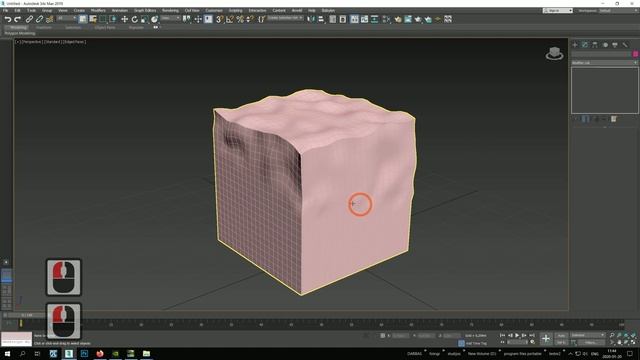Screen dimensions: 640x360
Task: Expand the Polygon Modeling ribbon panel
Action: coord(20,33)
